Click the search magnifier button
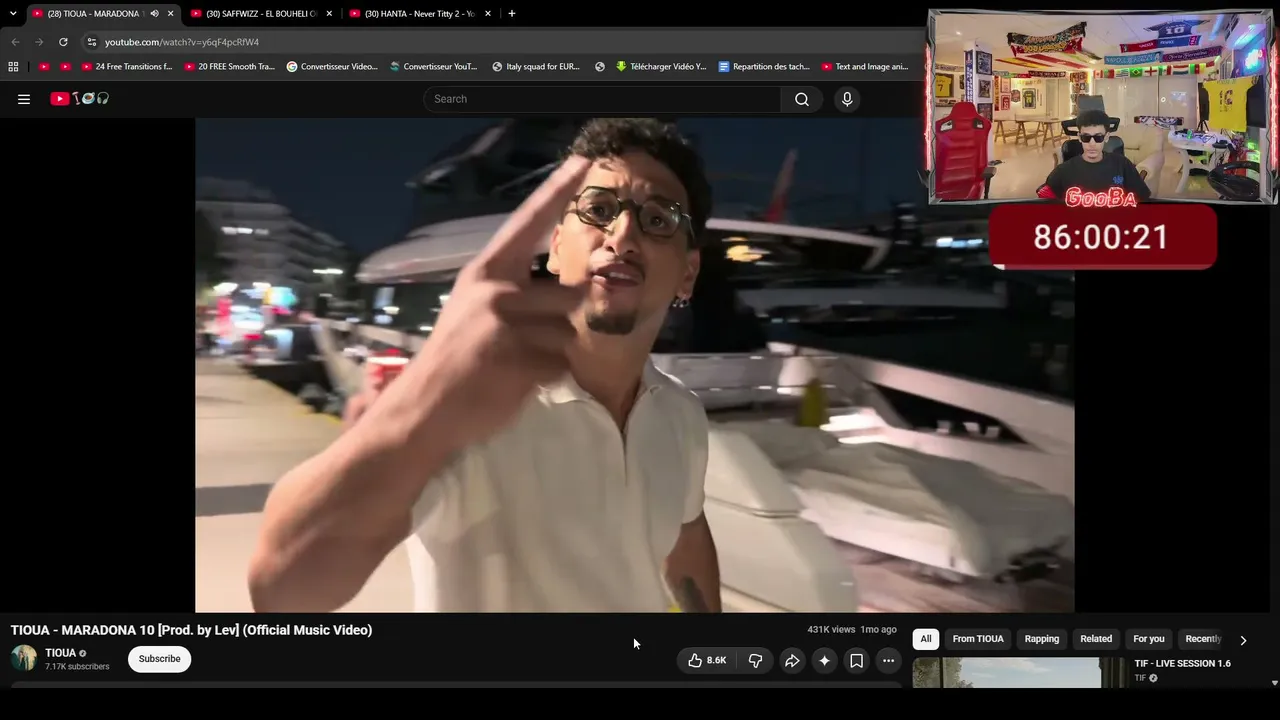 point(801,99)
